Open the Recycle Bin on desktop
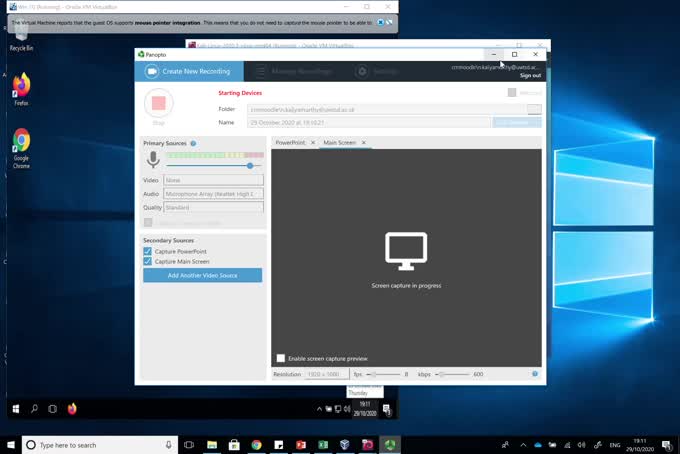Image resolution: width=680 pixels, height=454 pixels. click(x=21, y=37)
